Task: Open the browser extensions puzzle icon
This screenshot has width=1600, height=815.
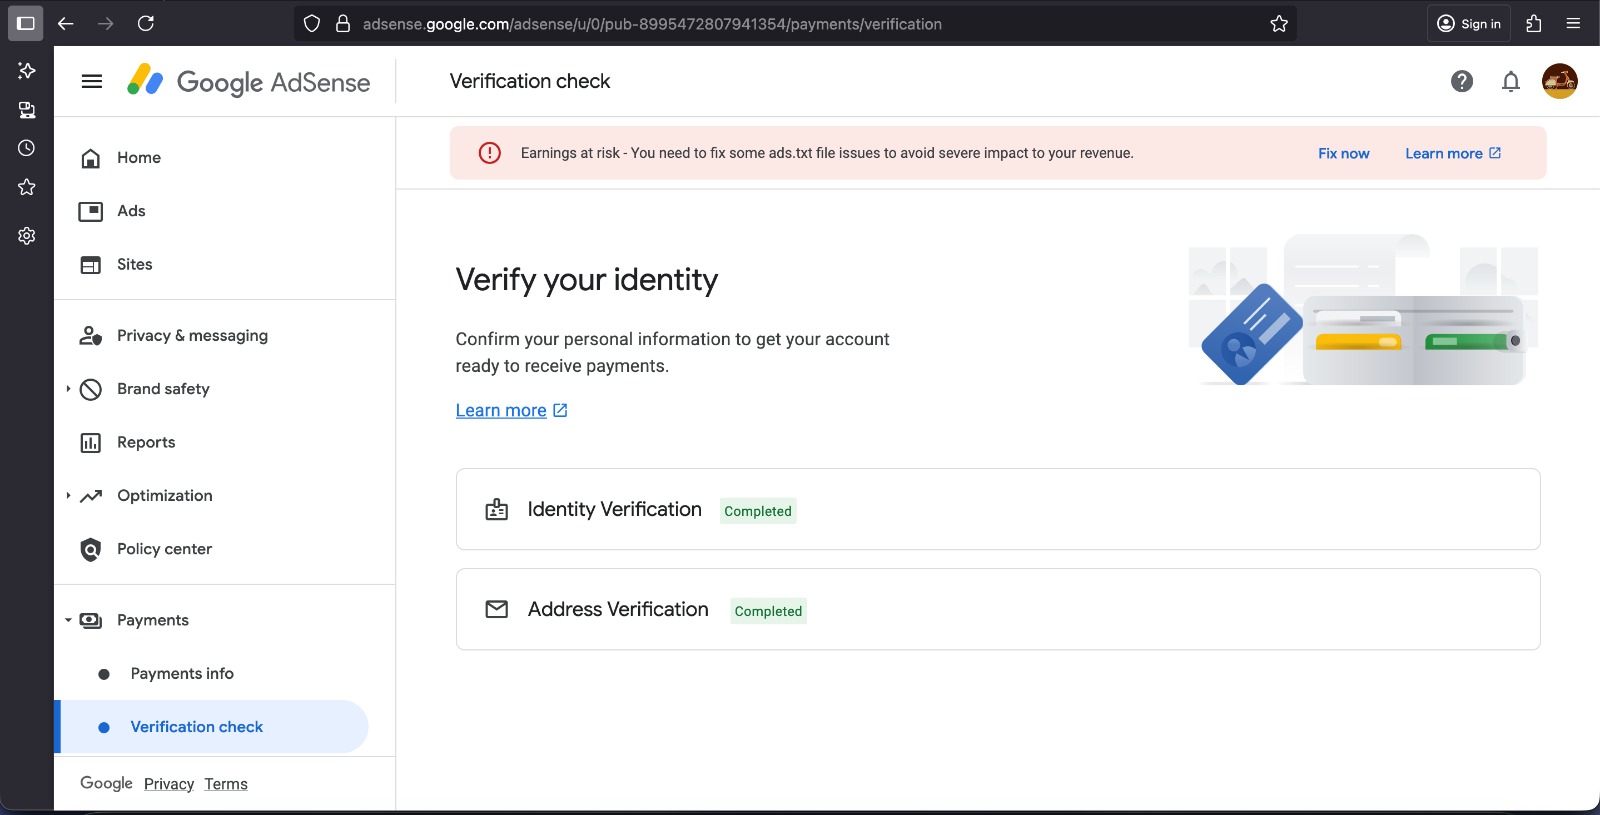Action: click(x=1533, y=24)
